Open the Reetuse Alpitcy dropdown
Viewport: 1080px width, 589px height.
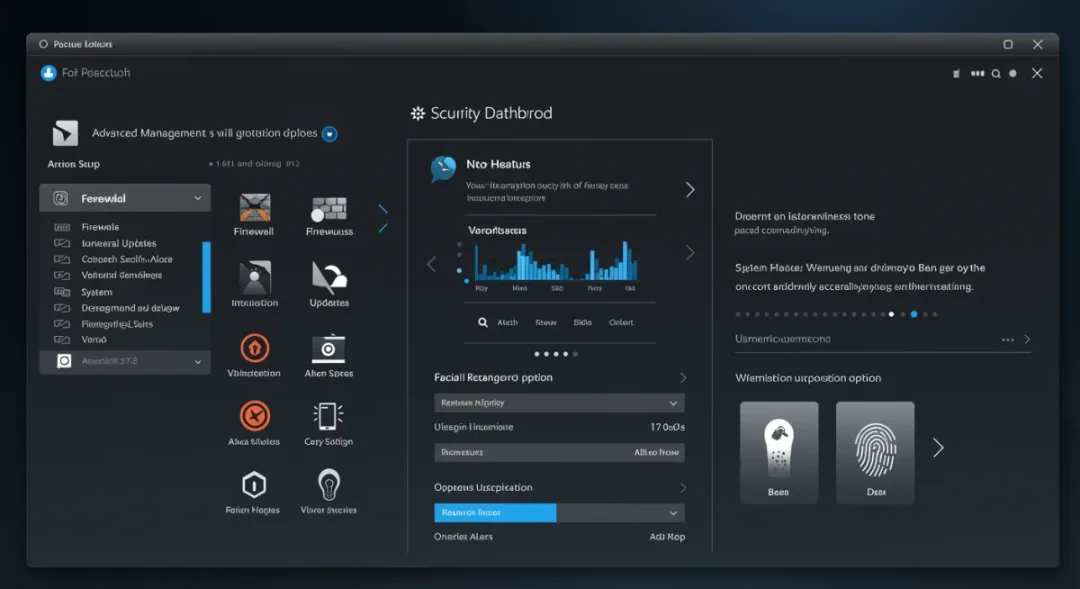coord(559,403)
